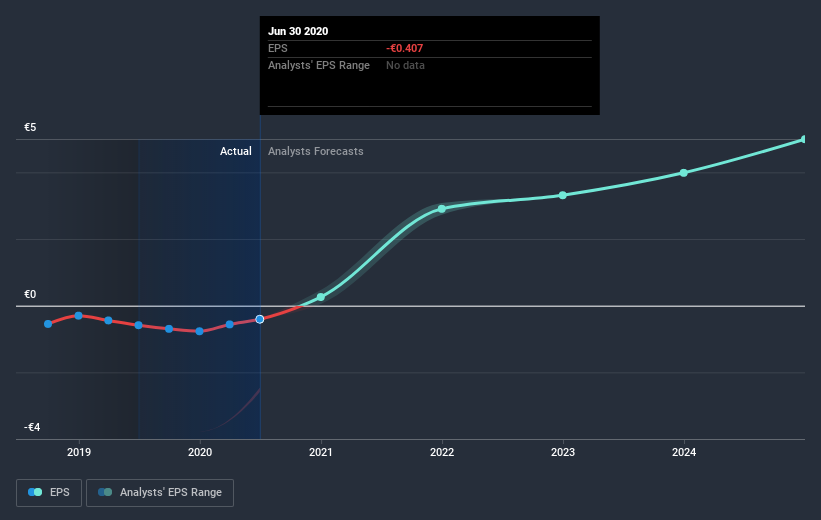Screen dimensions: 821x520
Task: Toggle the EPS legend series
Action: 49,492
